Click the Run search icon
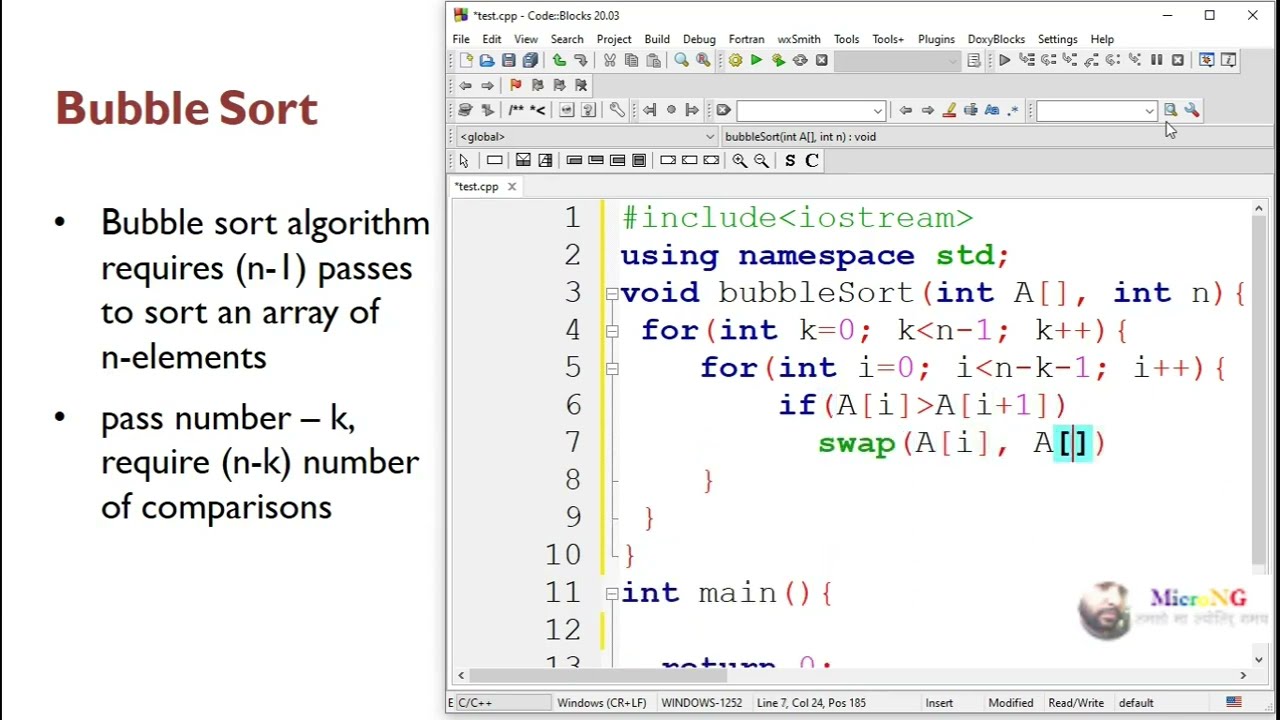This screenshot has height=720, width=1280. click(1170, 111)
